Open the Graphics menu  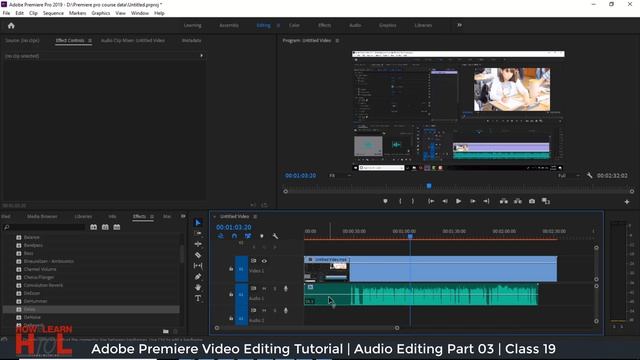[x=100, y=13]
